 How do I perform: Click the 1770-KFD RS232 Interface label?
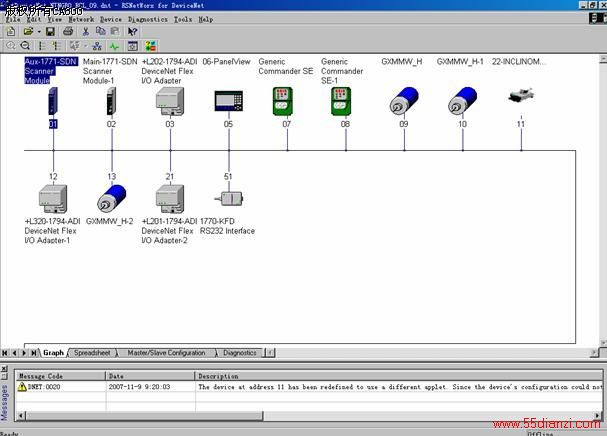pos(227,226)
